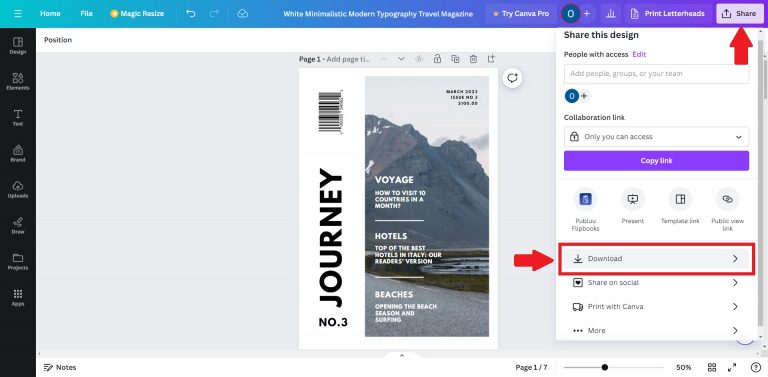Viewport: 768px width, 377px height.
Task: Add a new page with the add page icon
Action: pyautogui.click(x=491, y=59)
